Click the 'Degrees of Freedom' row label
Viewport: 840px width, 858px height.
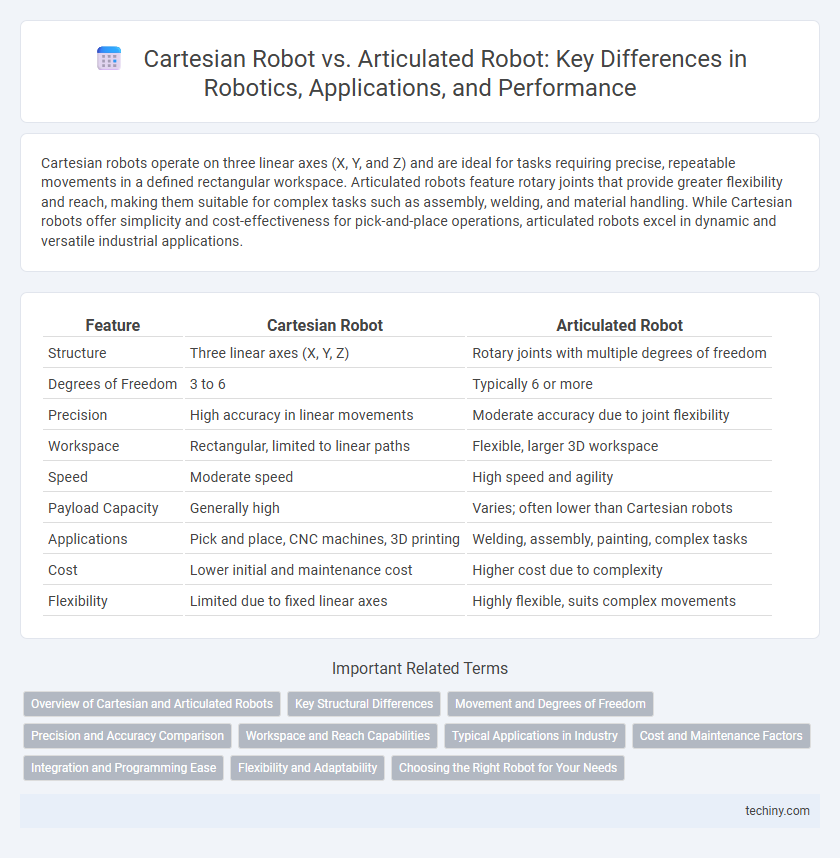(x=113, y=384)
